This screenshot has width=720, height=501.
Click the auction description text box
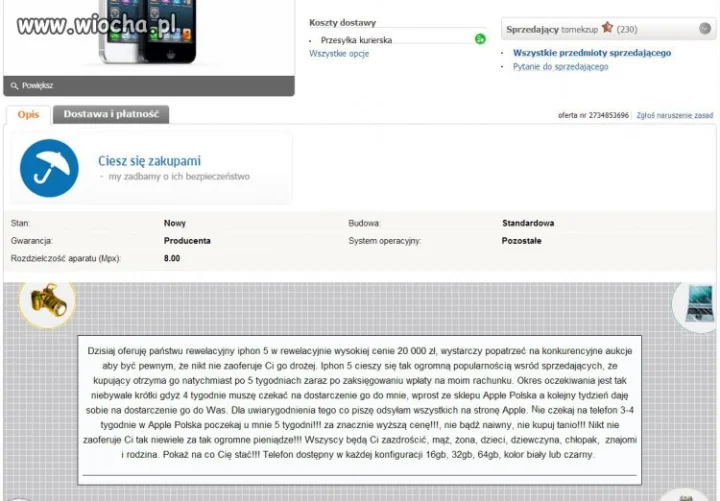click(x=360, y=410)
